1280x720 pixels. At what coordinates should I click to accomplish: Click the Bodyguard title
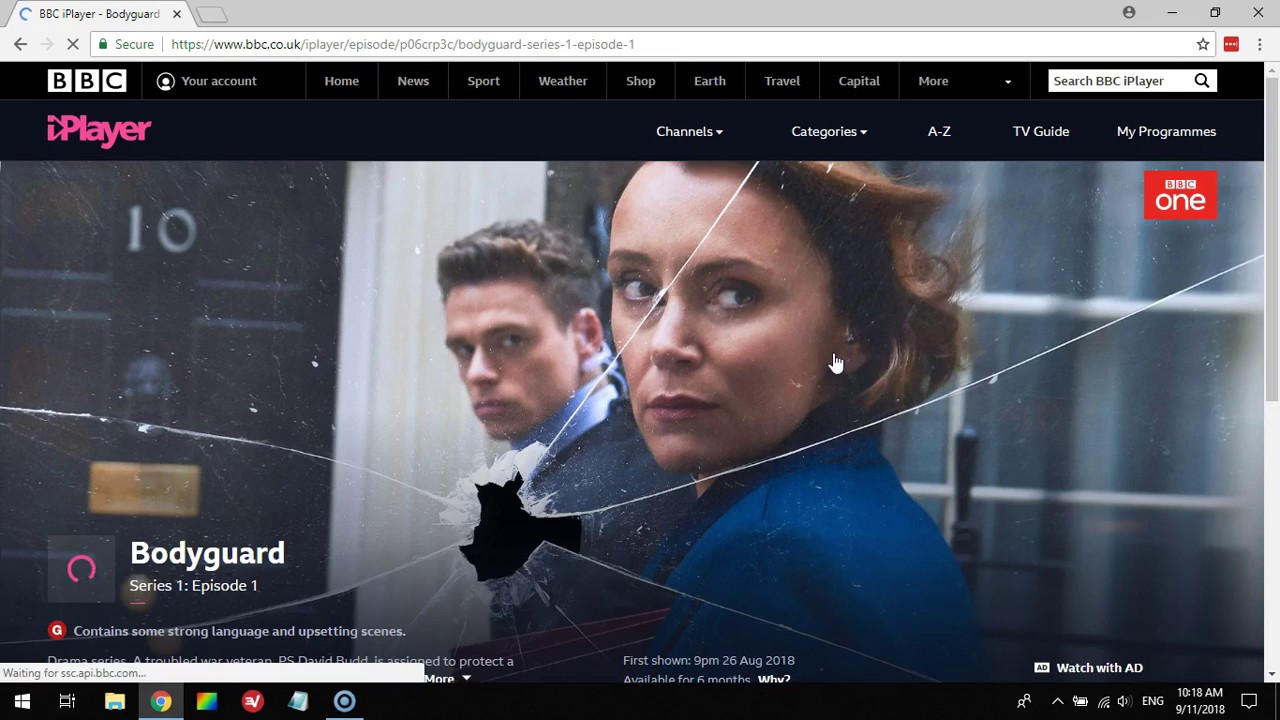click(x=207, y=553)
